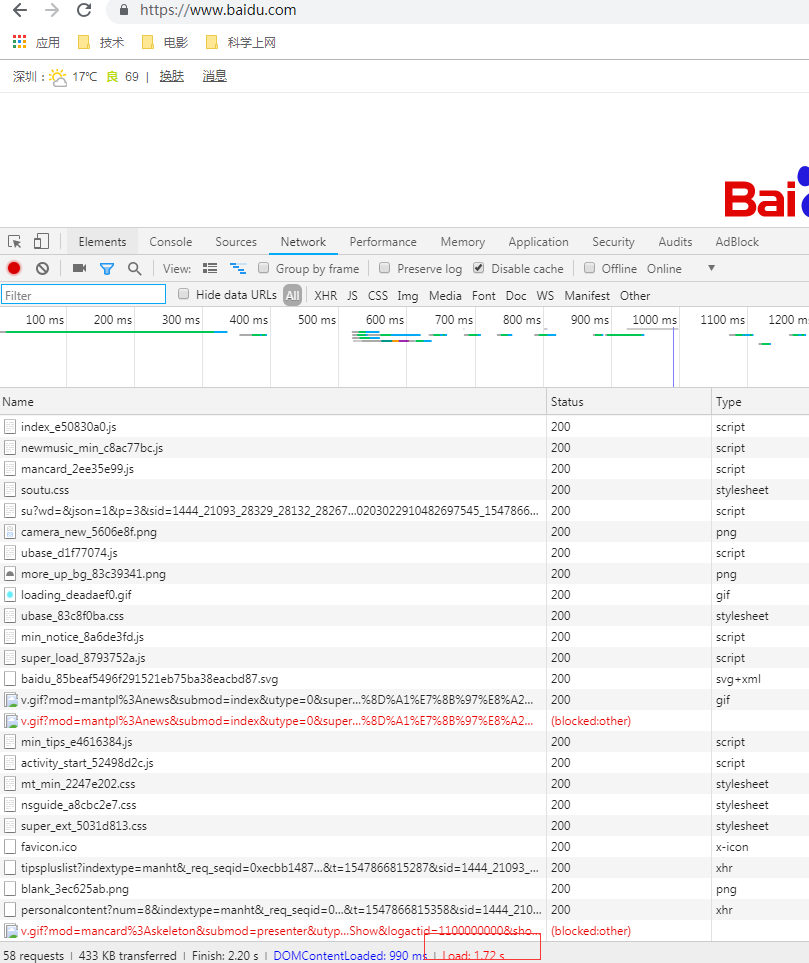The height and width of the screenshot is (963, 809).
Task: Toggle the filter funnel icon
Action: pos(107,269)
